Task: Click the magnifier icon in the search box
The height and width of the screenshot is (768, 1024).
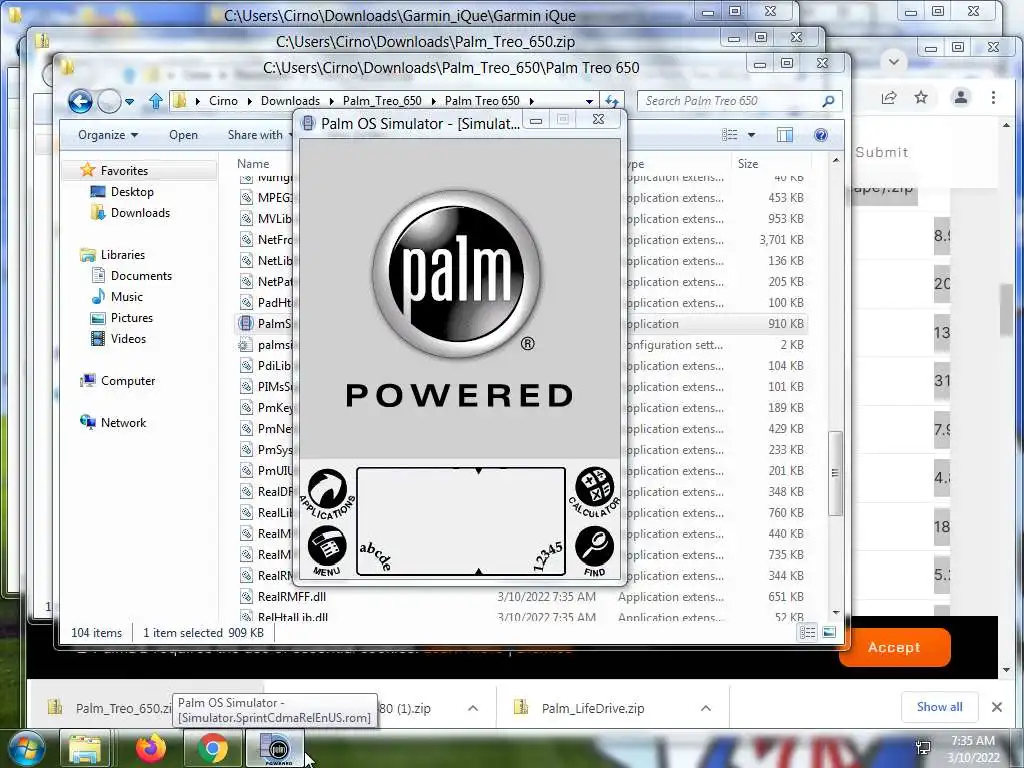Action: [828, 101]
